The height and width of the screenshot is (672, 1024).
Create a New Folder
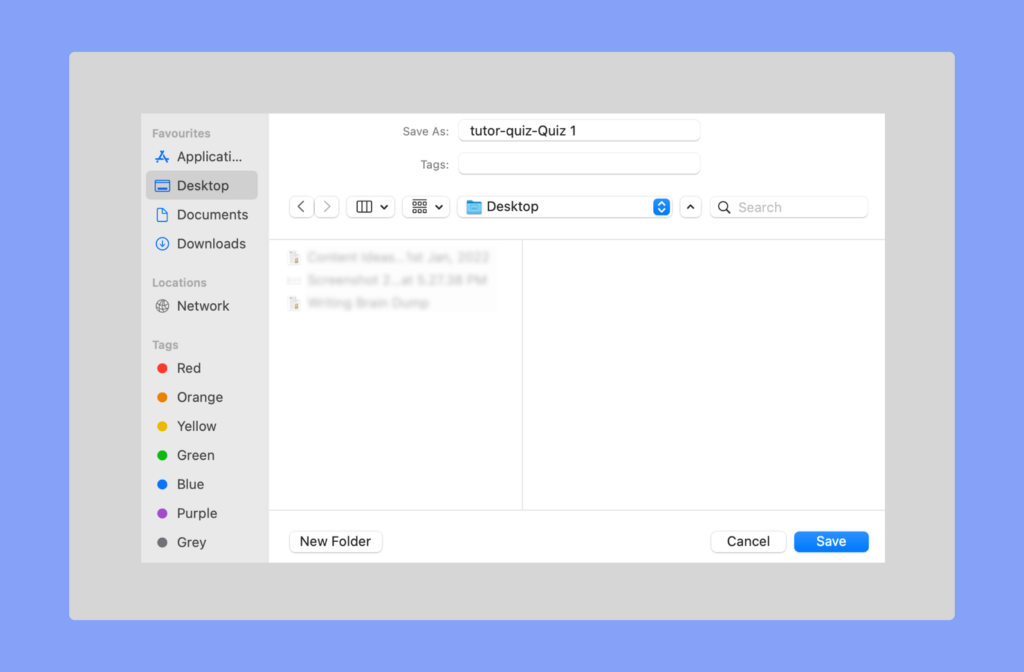point(335,541)
